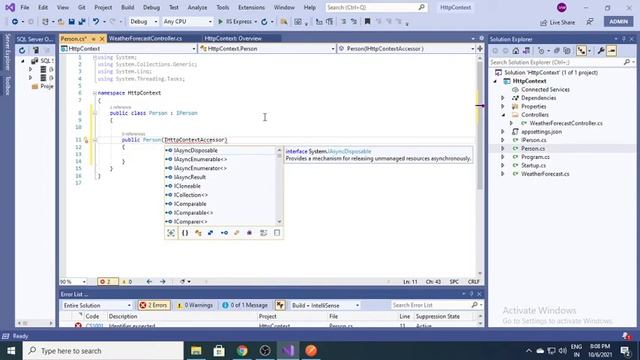Expand the Startup.cs node
The image size is (640, 360).
tap(503, 165)
